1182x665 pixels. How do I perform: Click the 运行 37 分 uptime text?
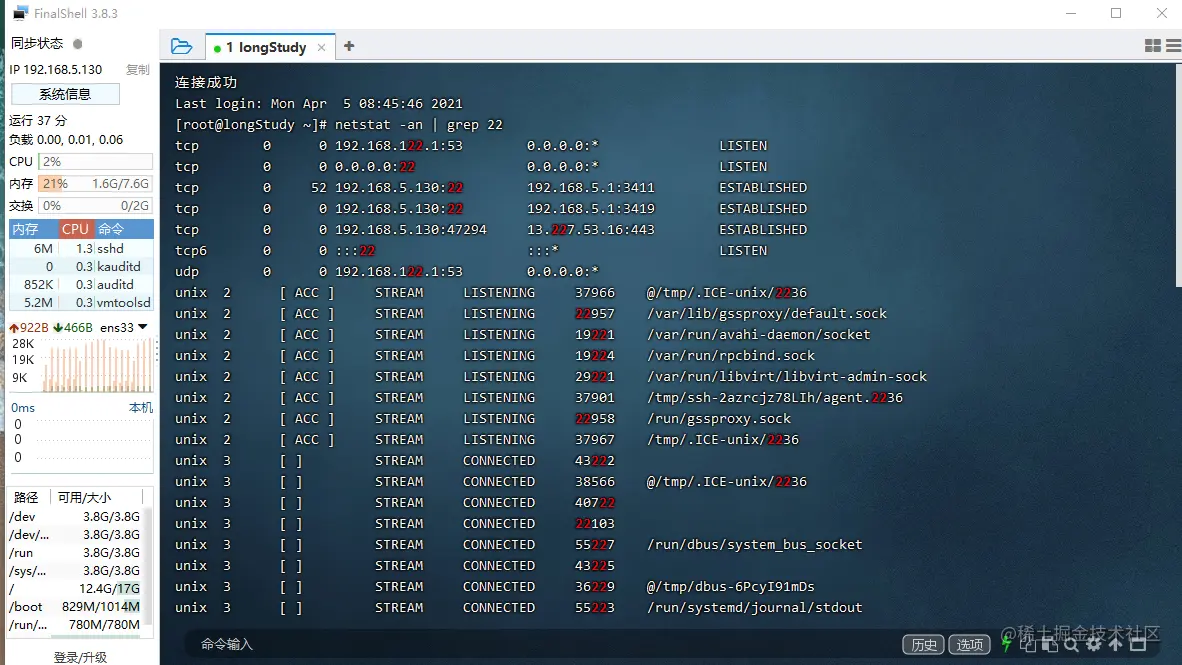pyautogui.click(x=38, y=121)
